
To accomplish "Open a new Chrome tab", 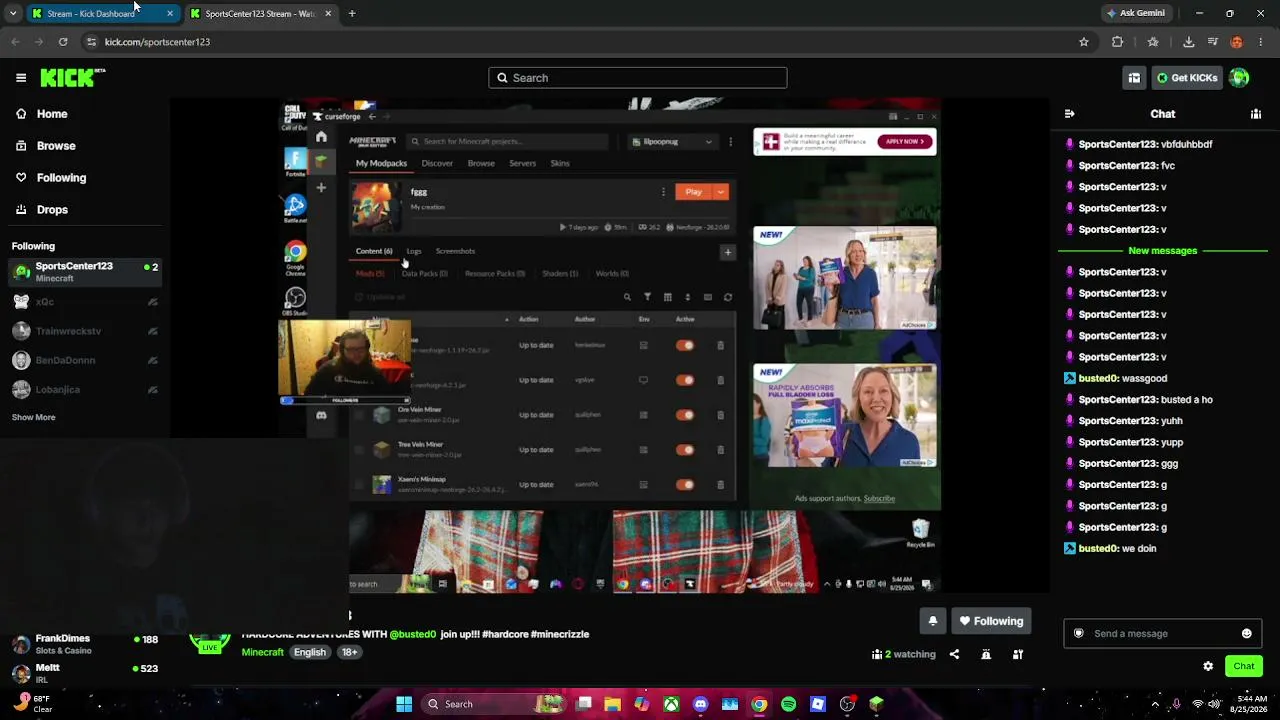I will (x=352, y=13).
